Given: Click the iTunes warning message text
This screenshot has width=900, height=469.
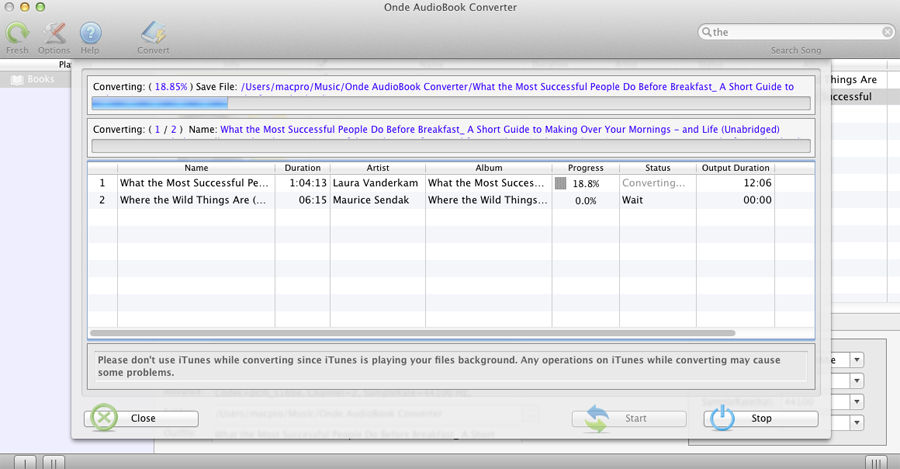Looking at the screenshot, I should tap(439, 366).
